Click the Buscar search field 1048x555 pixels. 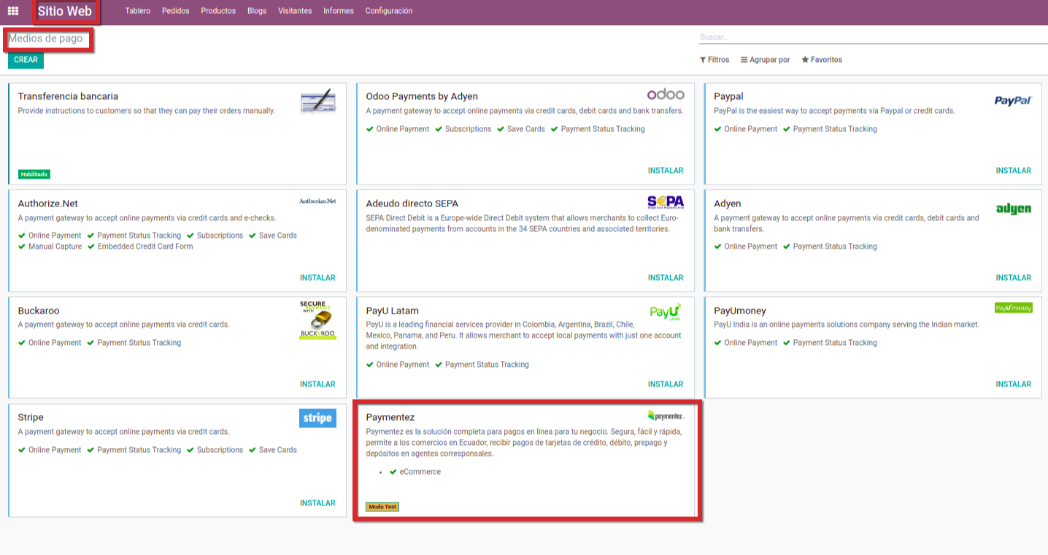pos(870,37)
